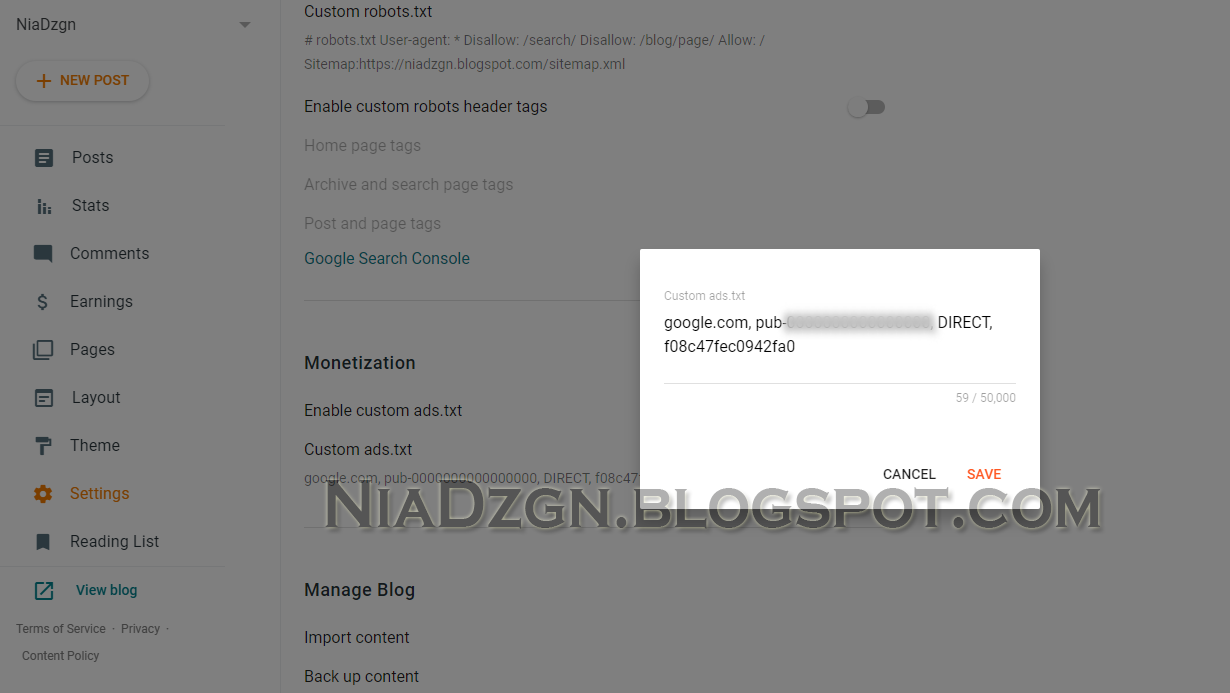Toggle Enable custom robots header tags switch

pyautogui.click(x=866, y=107)
